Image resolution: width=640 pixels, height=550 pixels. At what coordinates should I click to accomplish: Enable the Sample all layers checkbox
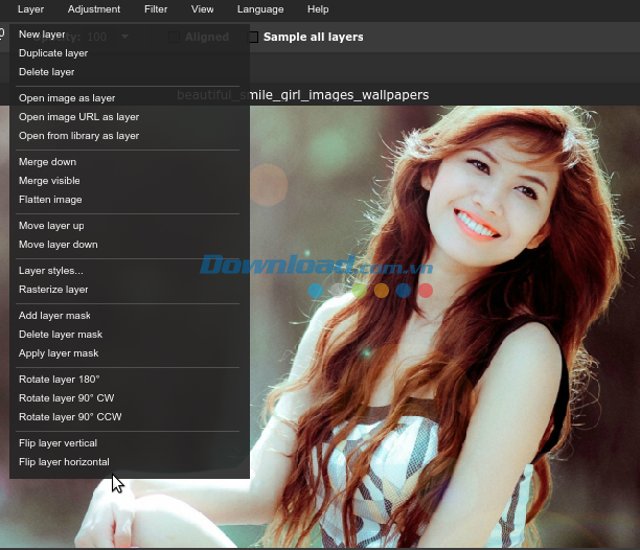[x=253, y=37]
